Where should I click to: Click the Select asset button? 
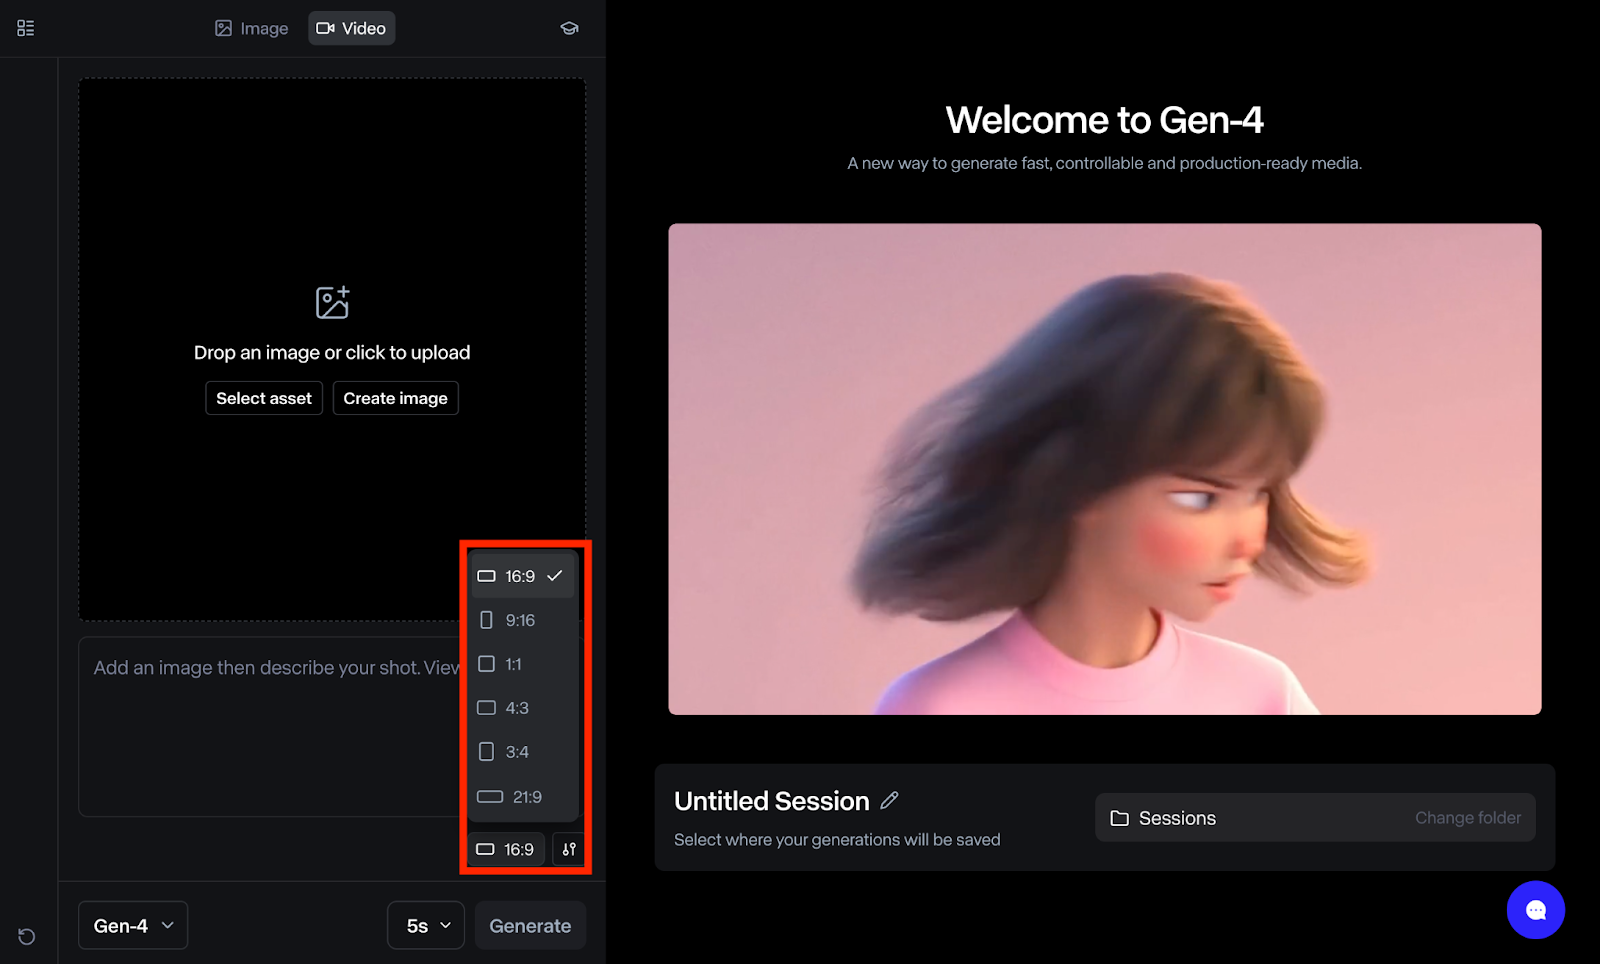point(263,397)
